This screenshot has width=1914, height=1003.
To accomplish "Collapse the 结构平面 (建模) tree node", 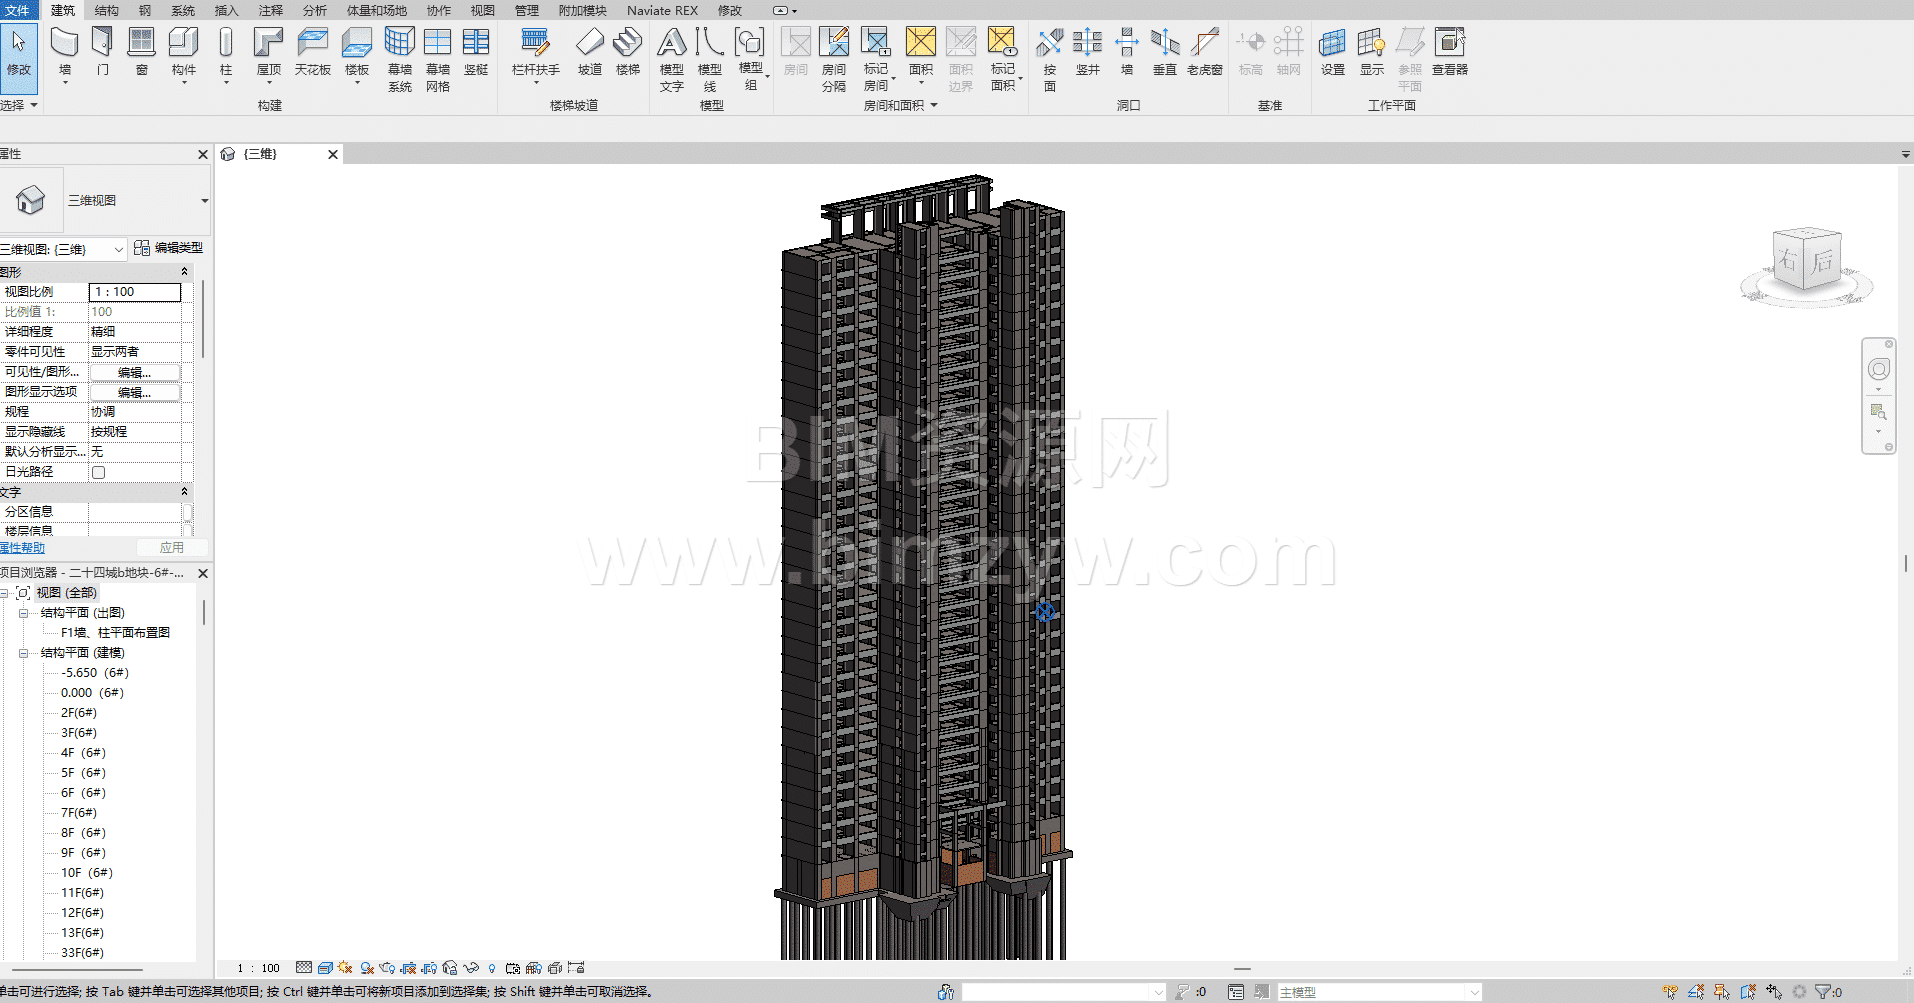I will tap(23, 653).
